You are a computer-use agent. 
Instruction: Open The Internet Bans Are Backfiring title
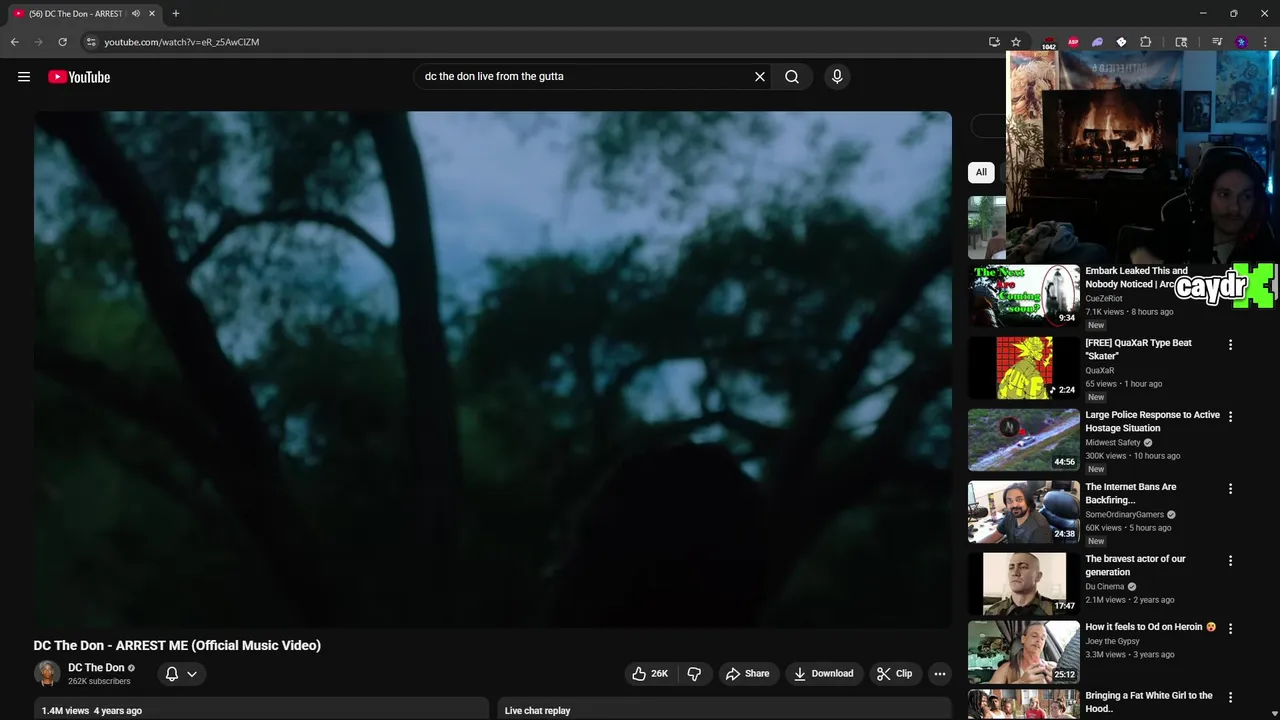[x=1131, y=494]
